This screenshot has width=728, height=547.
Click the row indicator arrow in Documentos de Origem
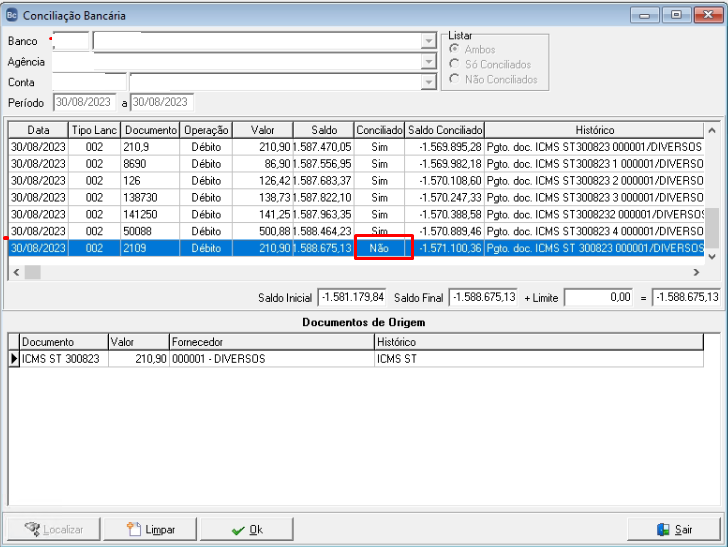[14, 358]
